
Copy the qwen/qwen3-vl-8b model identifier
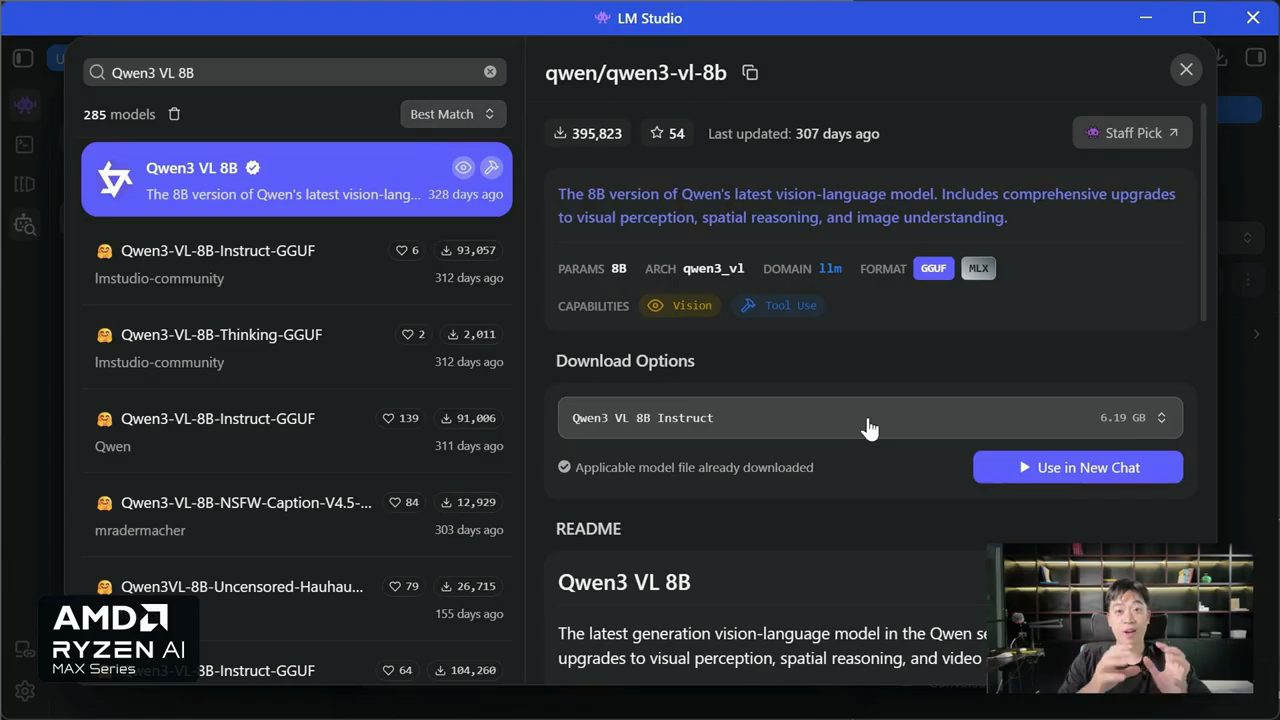(x=750, y=72)
